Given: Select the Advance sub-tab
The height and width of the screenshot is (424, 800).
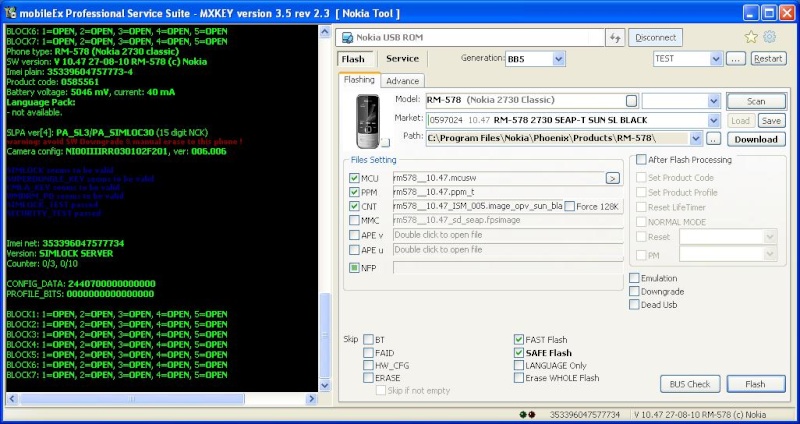Looking at the screenshot, I should (403, 81).
